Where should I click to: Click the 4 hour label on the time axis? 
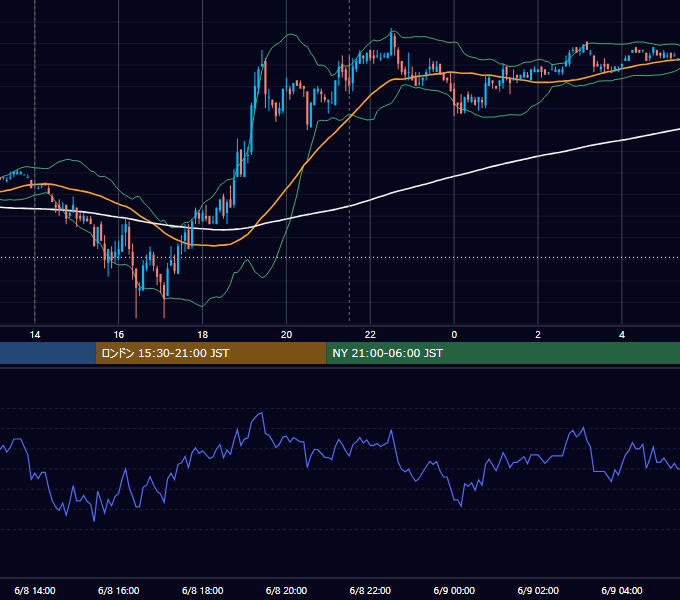coord(622,335)
